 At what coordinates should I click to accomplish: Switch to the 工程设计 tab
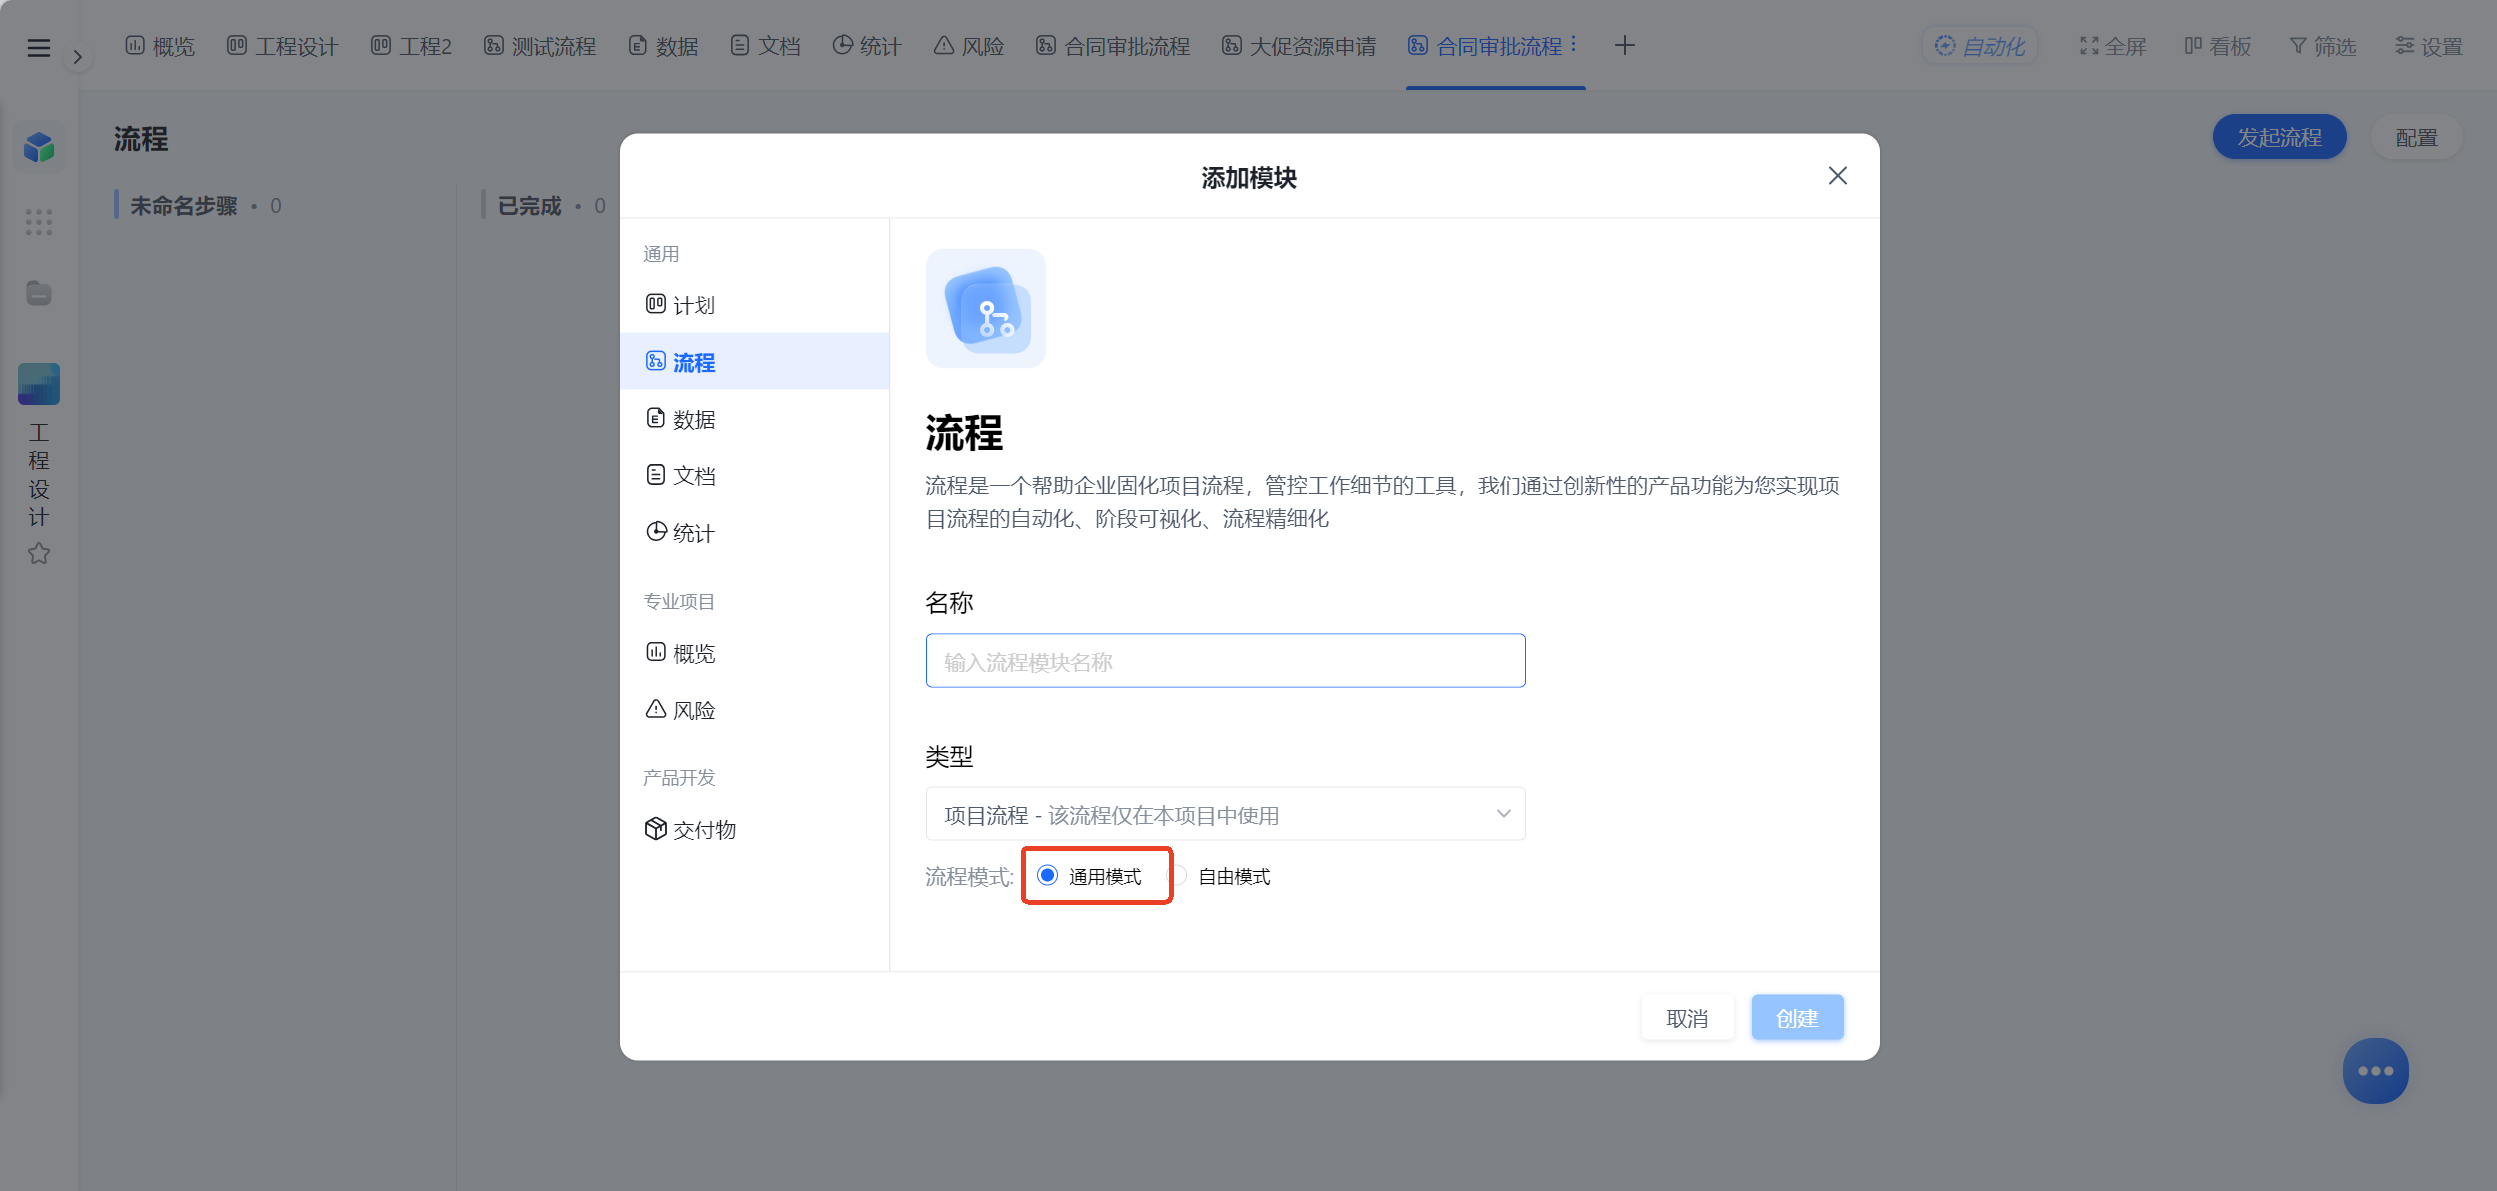click(283, 46)
